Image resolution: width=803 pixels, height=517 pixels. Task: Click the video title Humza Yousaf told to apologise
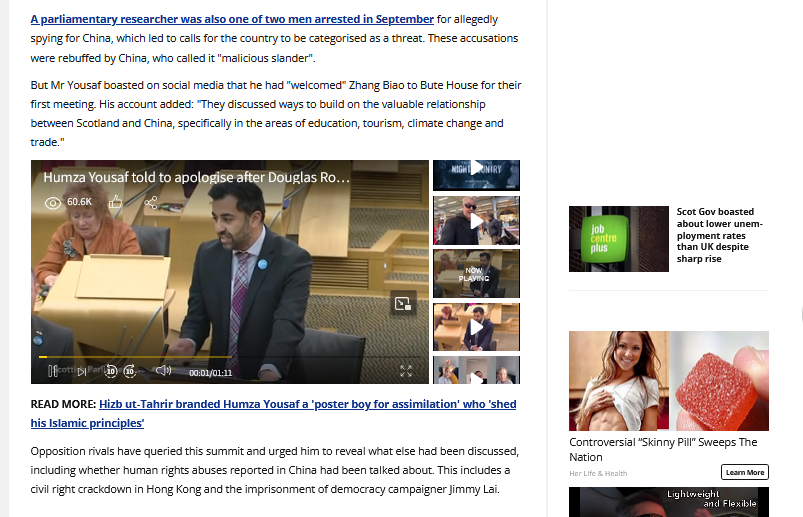196,177
